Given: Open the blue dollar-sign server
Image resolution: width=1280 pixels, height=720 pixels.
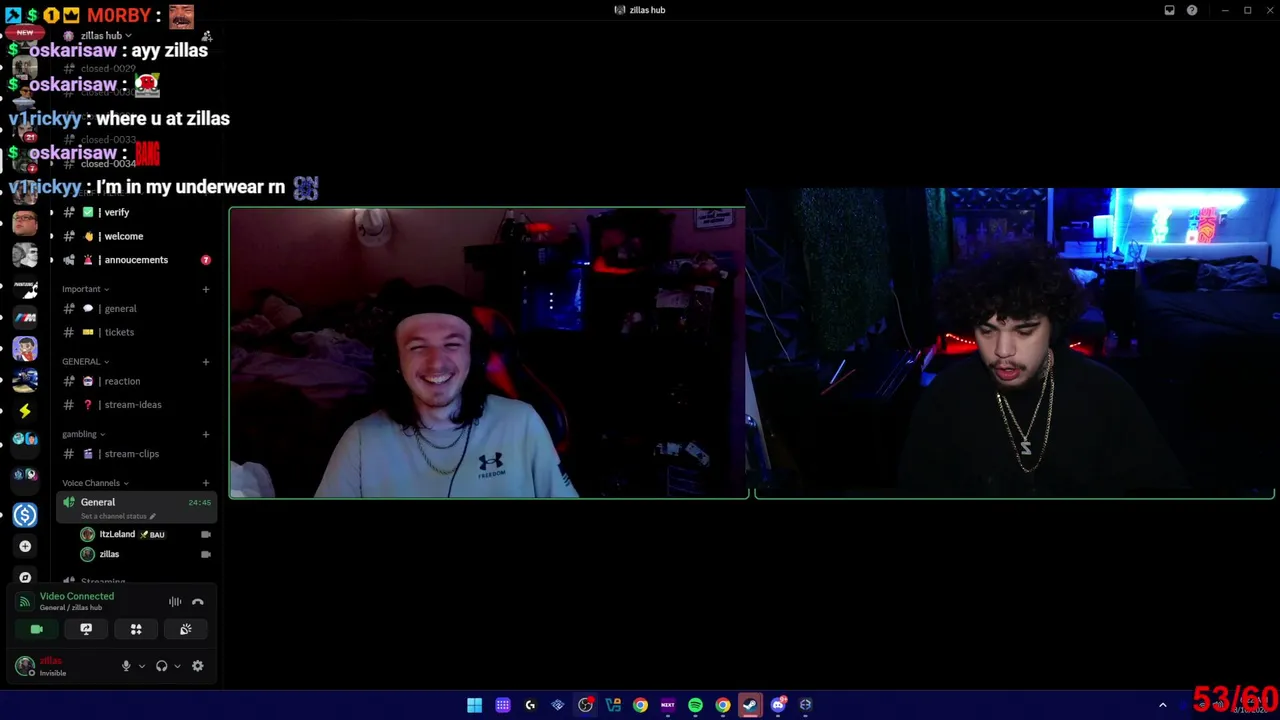Looking at the screenshot, I should (25, 515).
